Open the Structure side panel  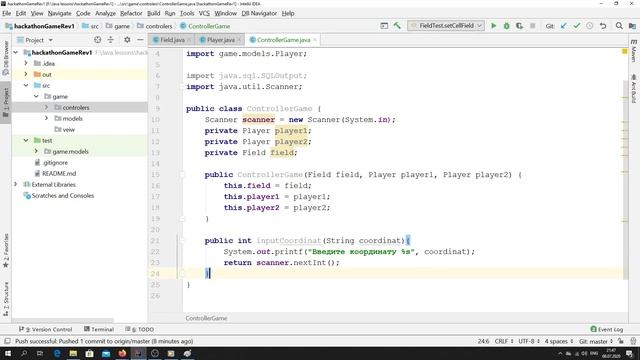pos(6,299)
